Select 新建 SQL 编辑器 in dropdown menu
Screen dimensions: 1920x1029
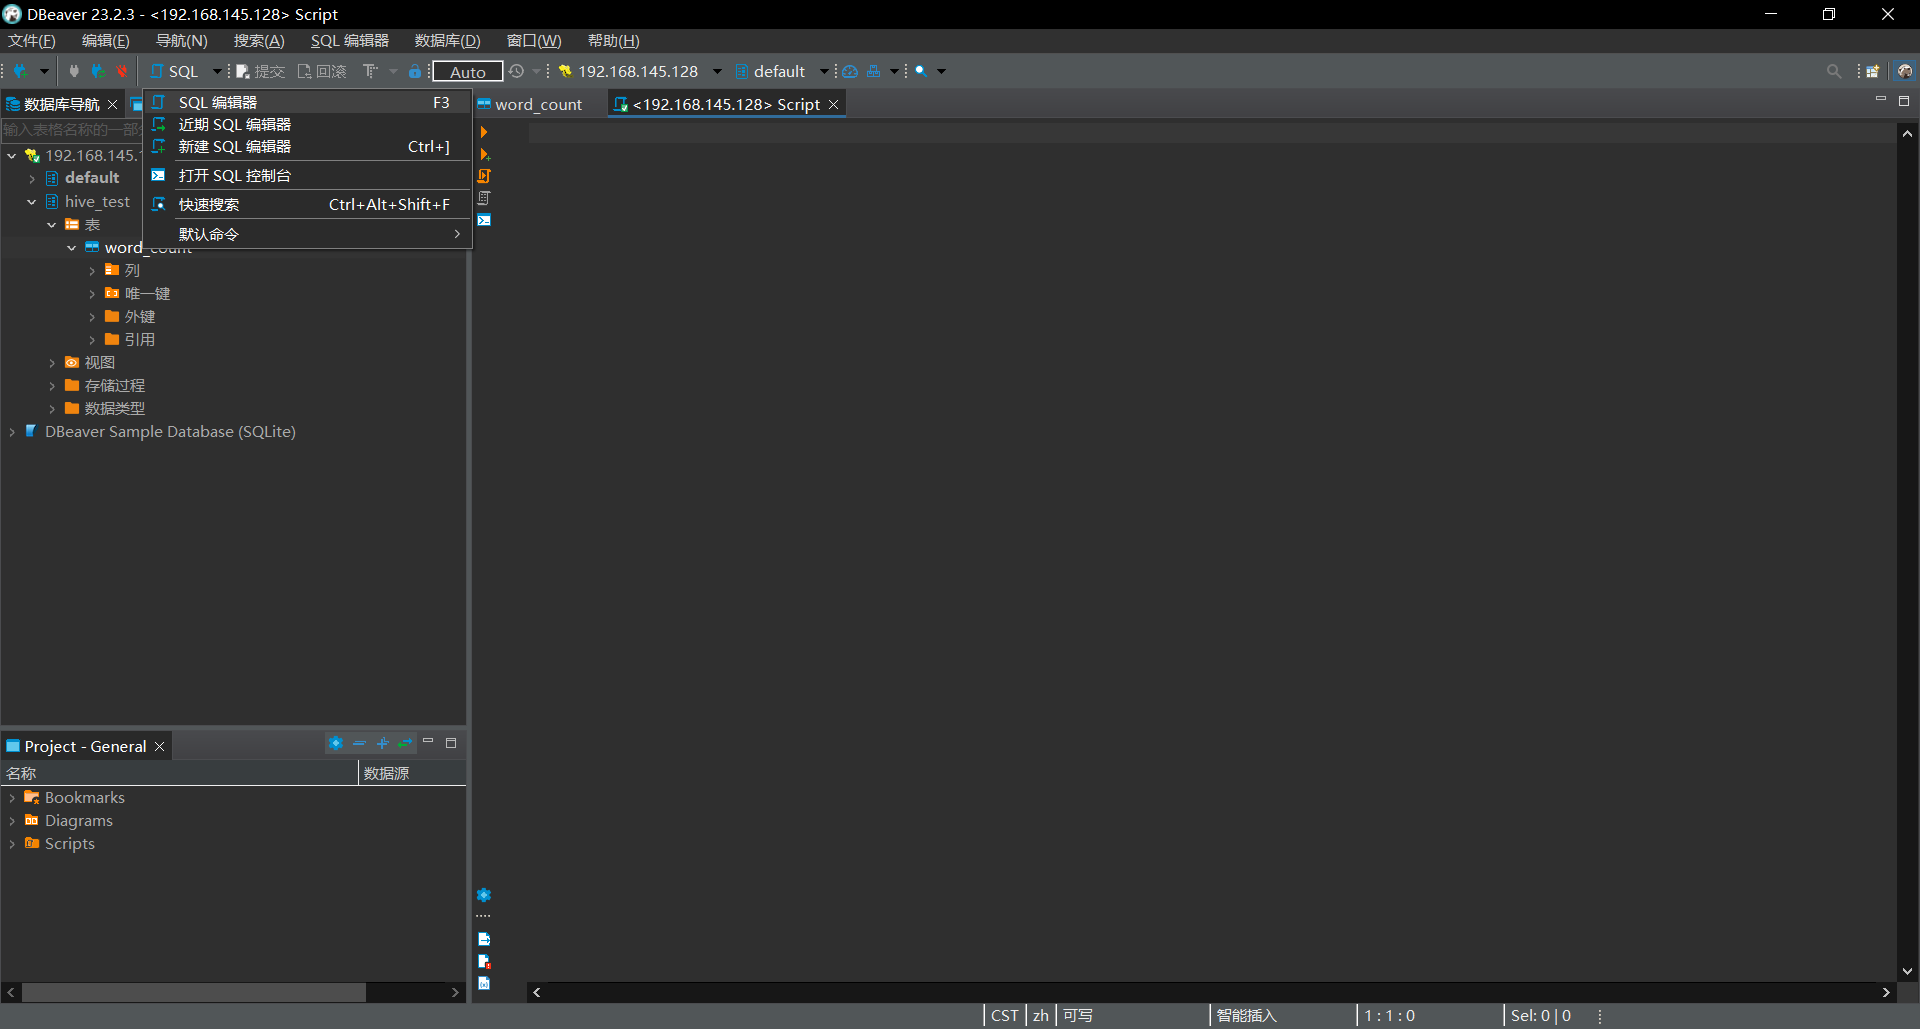(x=307, y=146)
